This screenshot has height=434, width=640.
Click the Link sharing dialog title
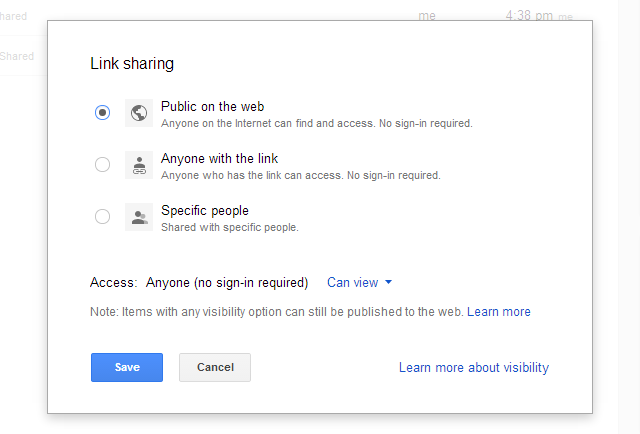point(132,64)
